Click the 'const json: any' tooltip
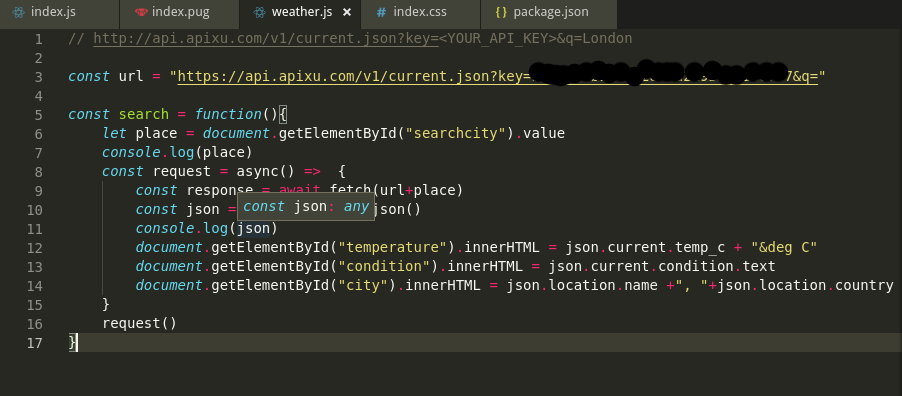902x396 pixels. pyautogui.click(x=306, y=207)
